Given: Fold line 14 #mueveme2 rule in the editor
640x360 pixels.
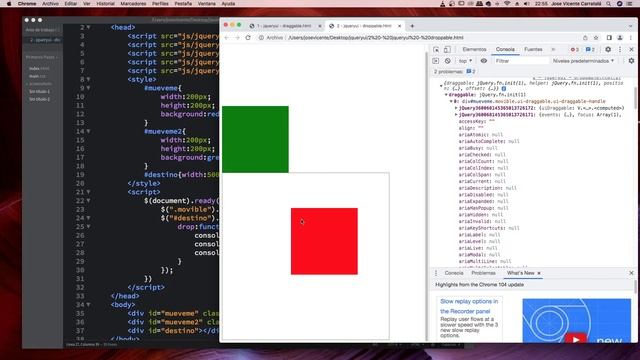Looking at the screenshot, I should pos(88,131).
